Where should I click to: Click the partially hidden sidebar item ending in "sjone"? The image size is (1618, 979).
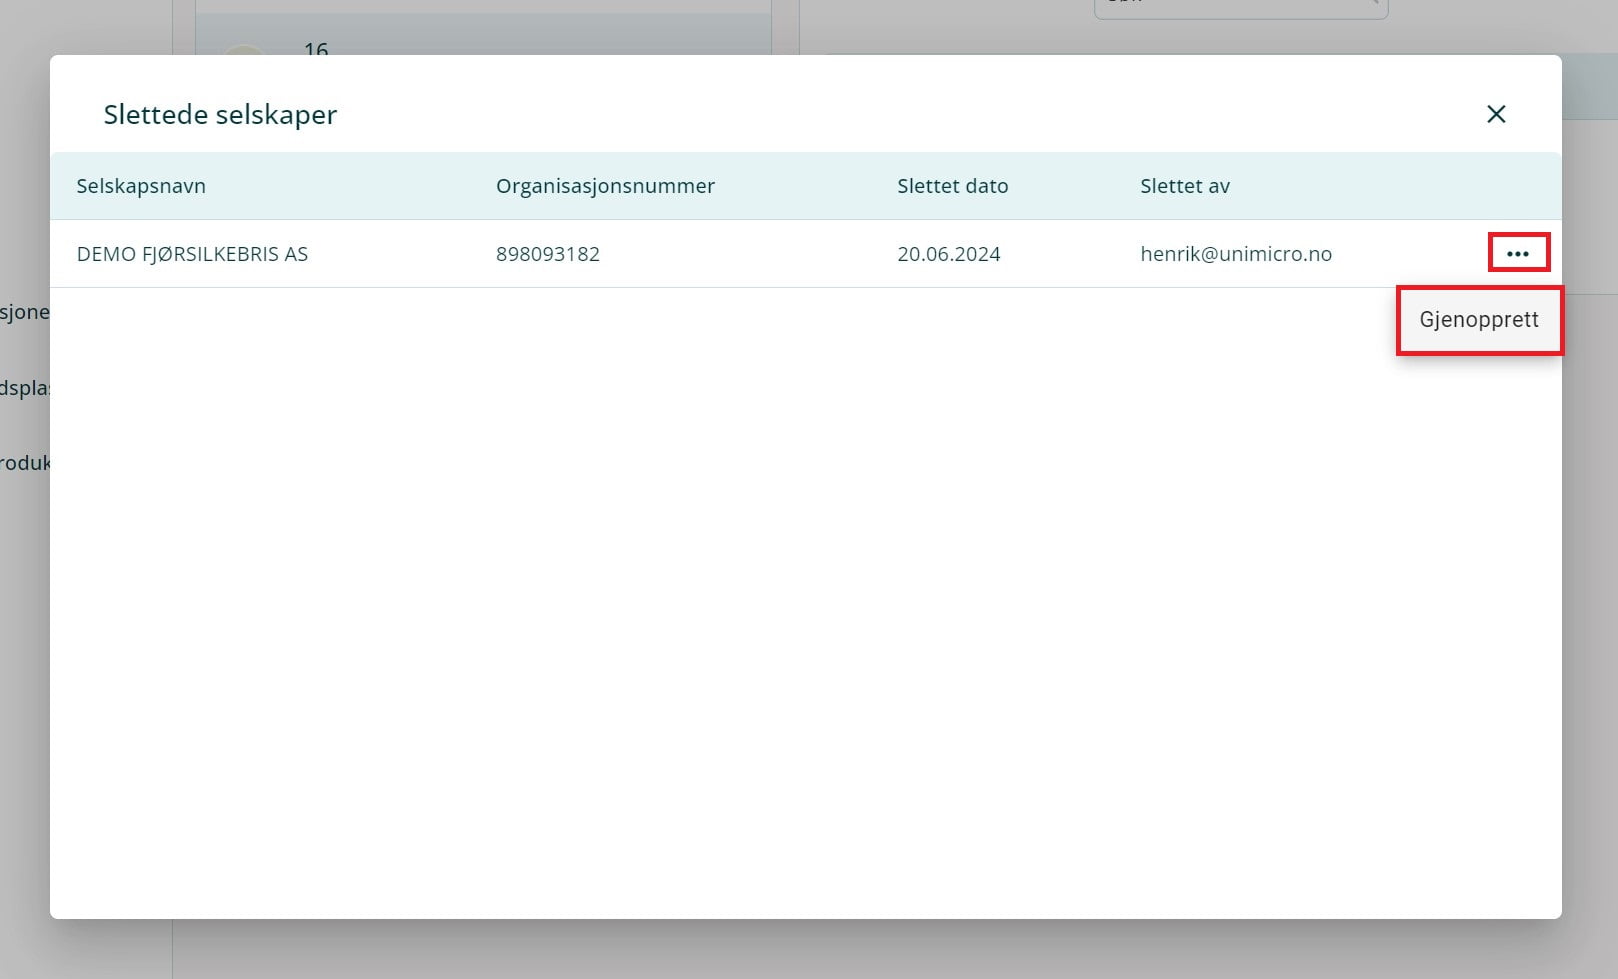click(x=24, y=312)
